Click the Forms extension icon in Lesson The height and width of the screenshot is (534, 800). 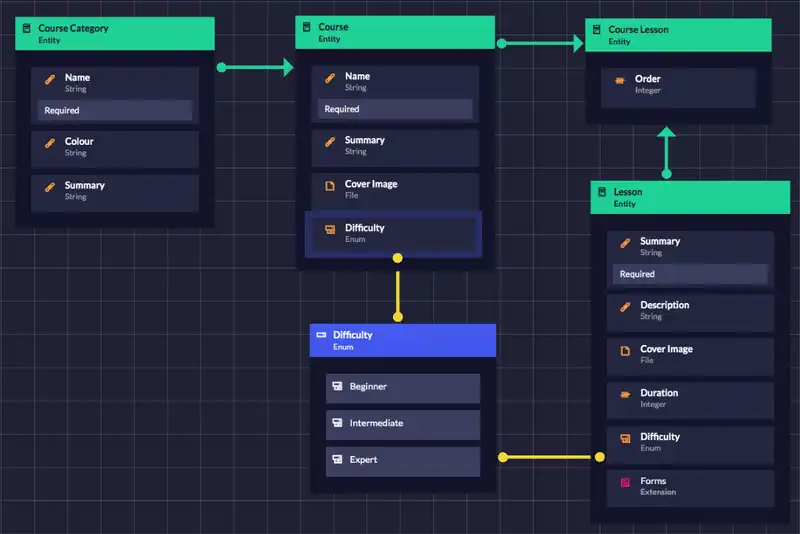point(625,482)
